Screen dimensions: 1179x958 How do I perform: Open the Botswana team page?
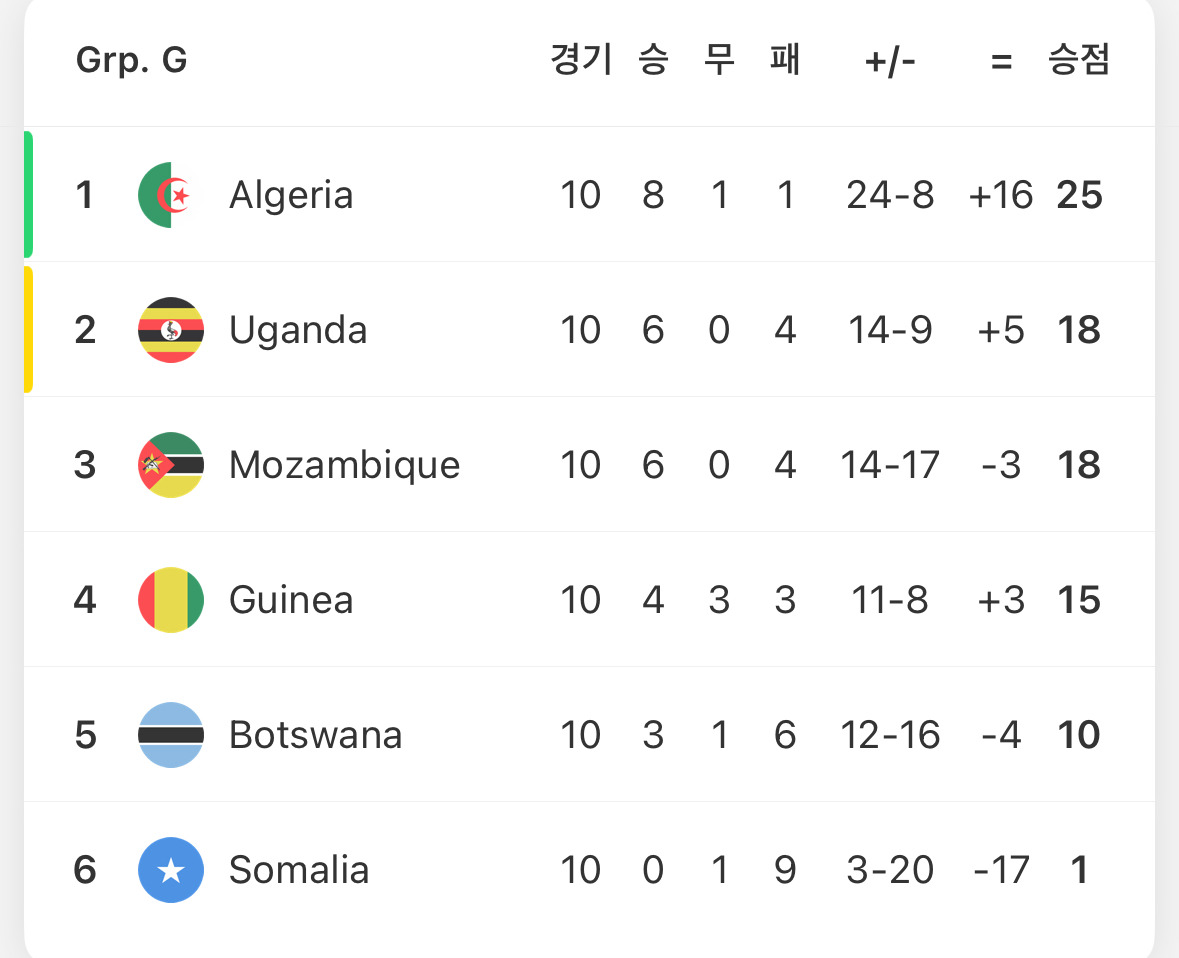pos(315,735)
